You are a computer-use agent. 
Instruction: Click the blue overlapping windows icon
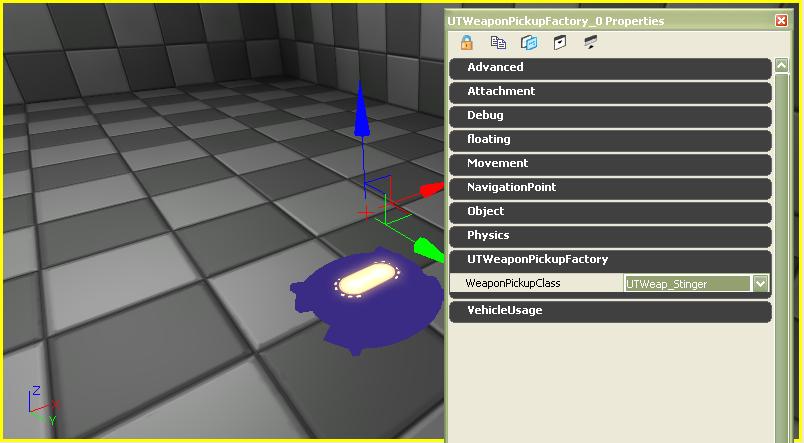pyautogui.click(x=529, y=43)
